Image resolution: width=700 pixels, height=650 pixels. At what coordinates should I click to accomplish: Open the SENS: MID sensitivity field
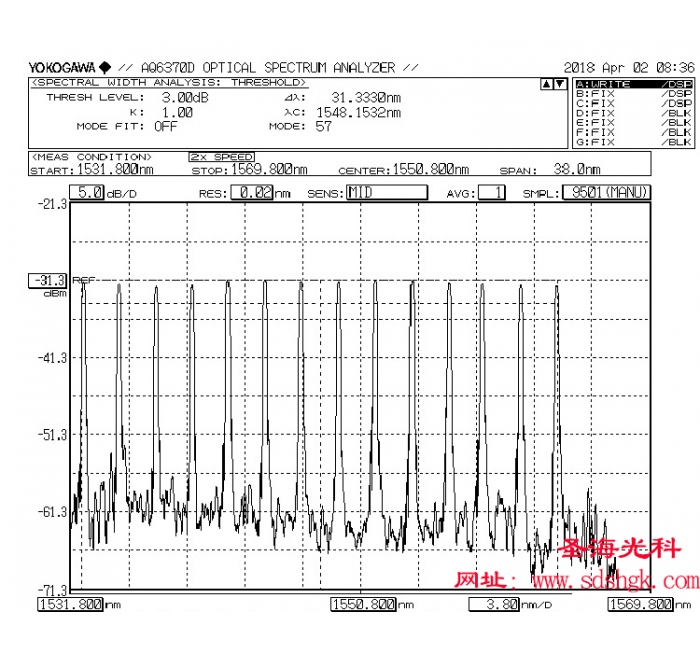tap(386, 193)
